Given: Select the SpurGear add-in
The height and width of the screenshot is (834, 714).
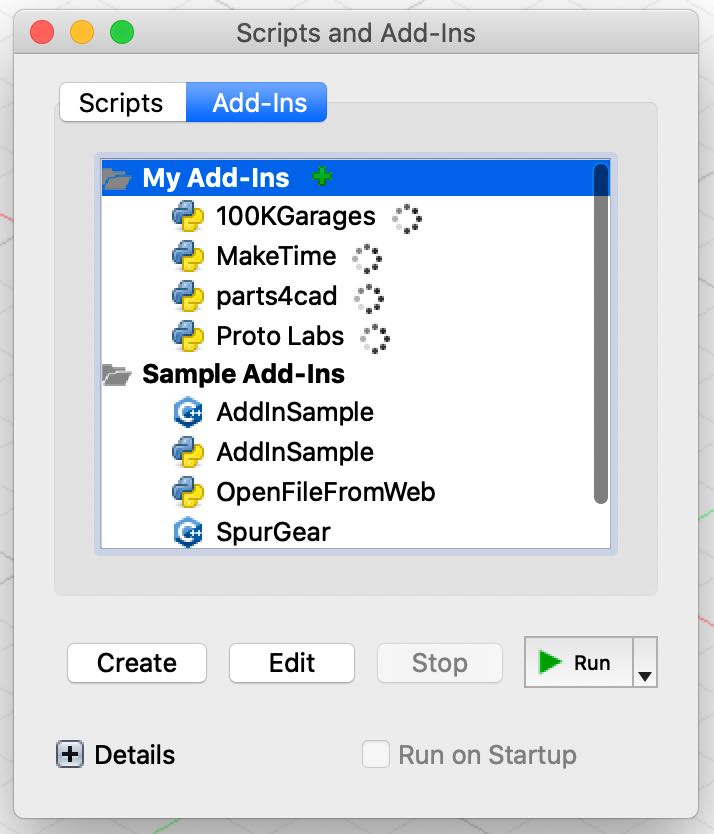Looking at the screenshot, I should pyautogui.click(x=273, y=532).
